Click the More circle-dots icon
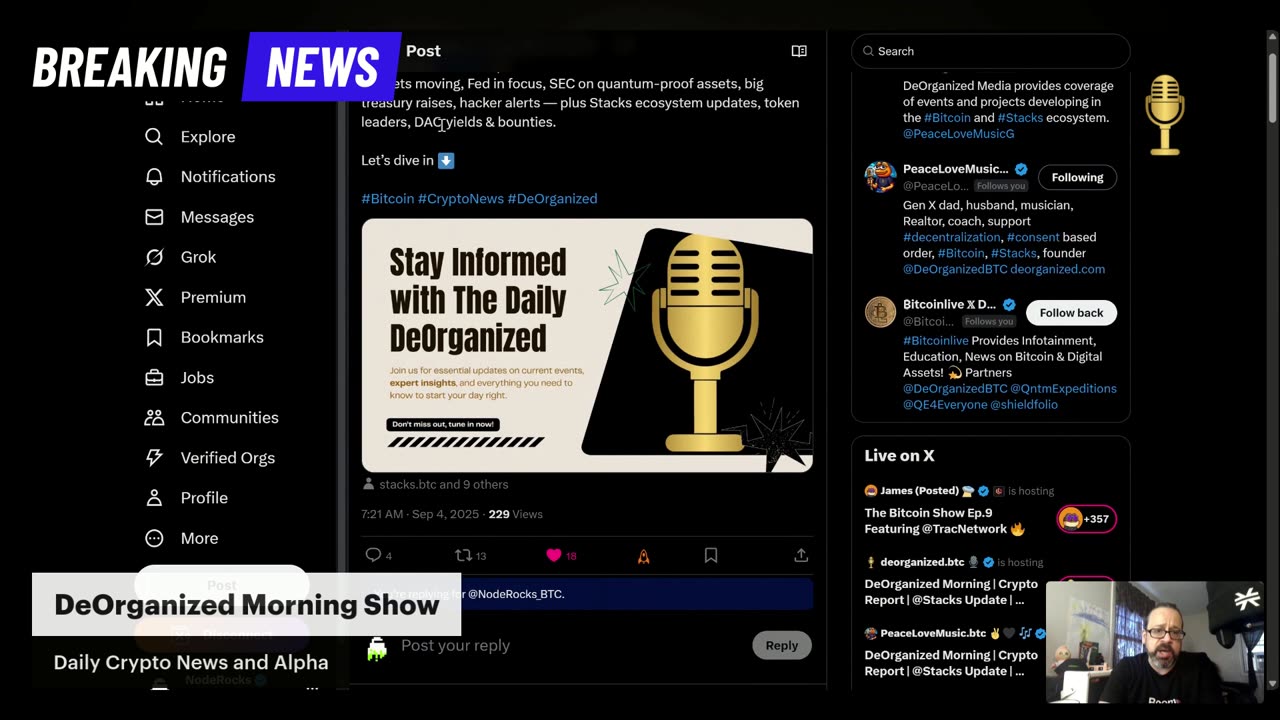The height and width of the screenshot is (720, 1280). tap(154, 538)
